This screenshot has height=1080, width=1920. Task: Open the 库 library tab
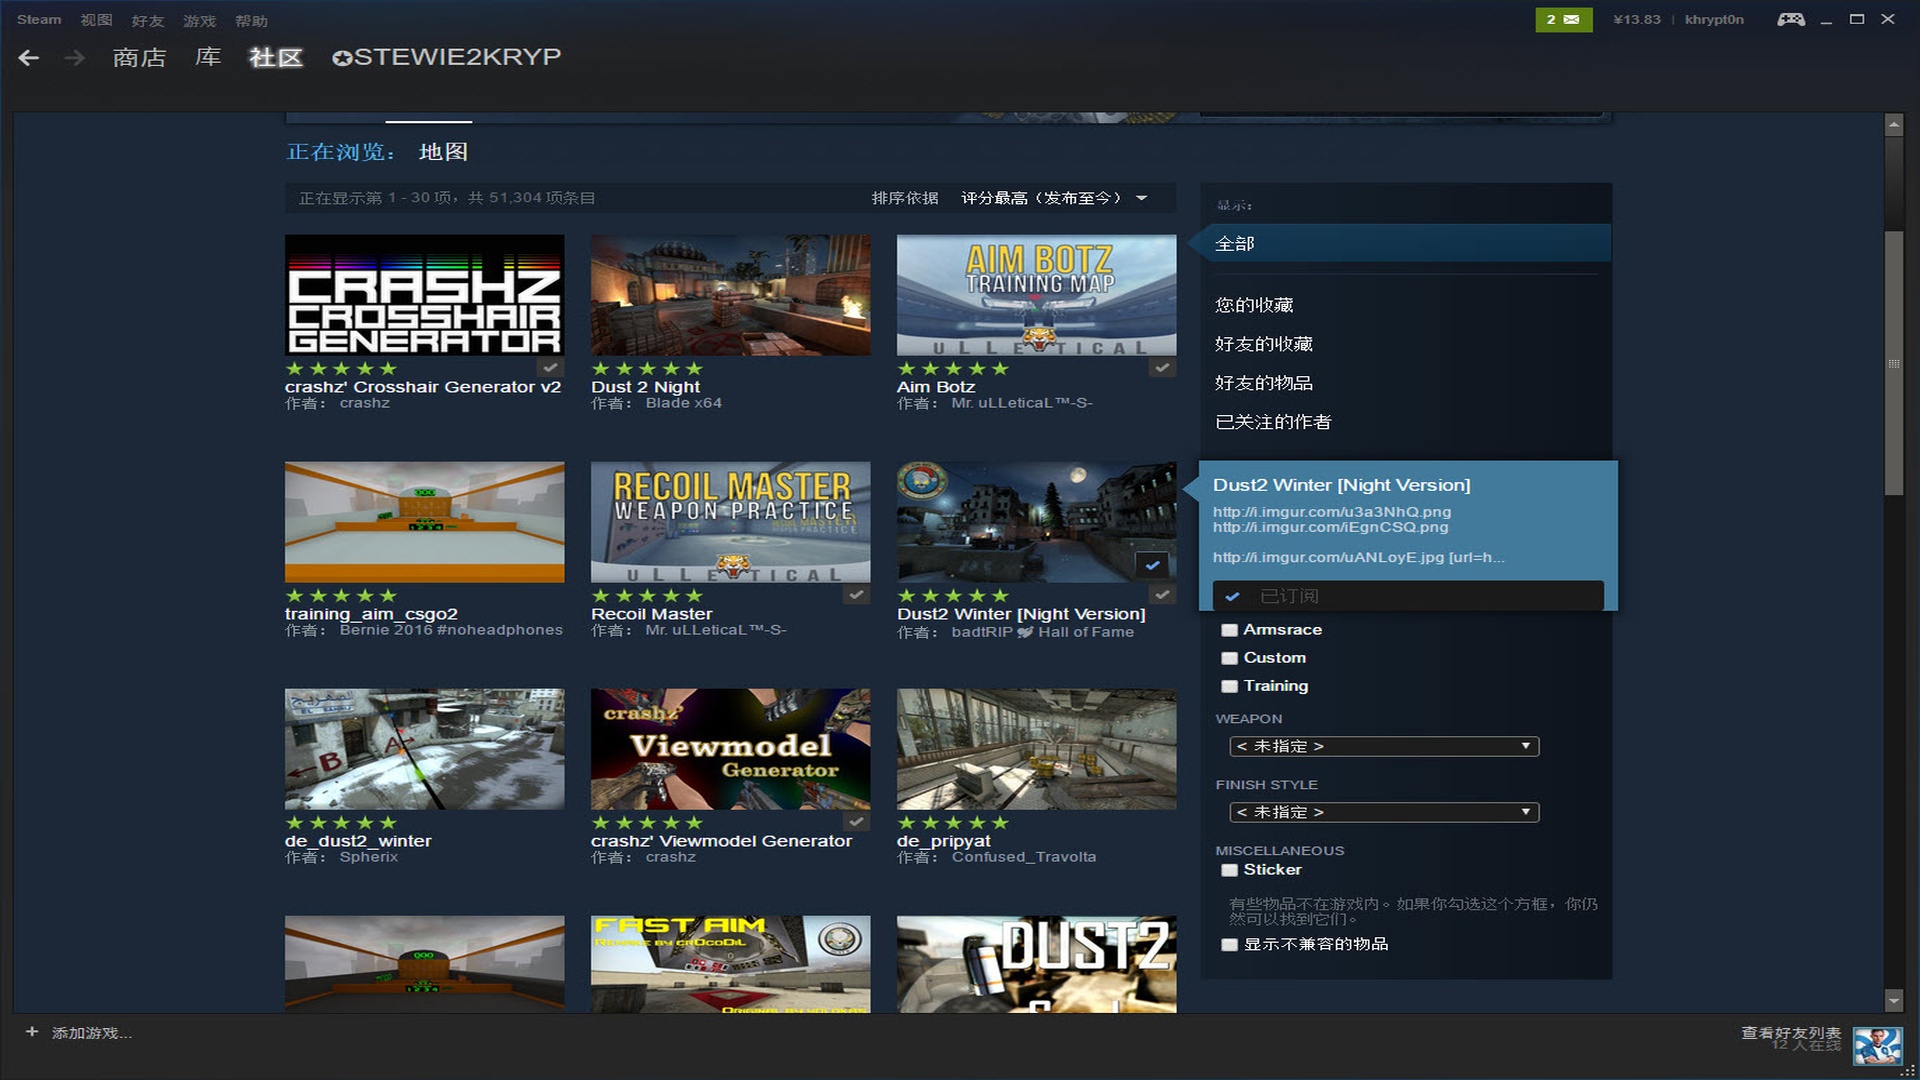pos(208,57)
